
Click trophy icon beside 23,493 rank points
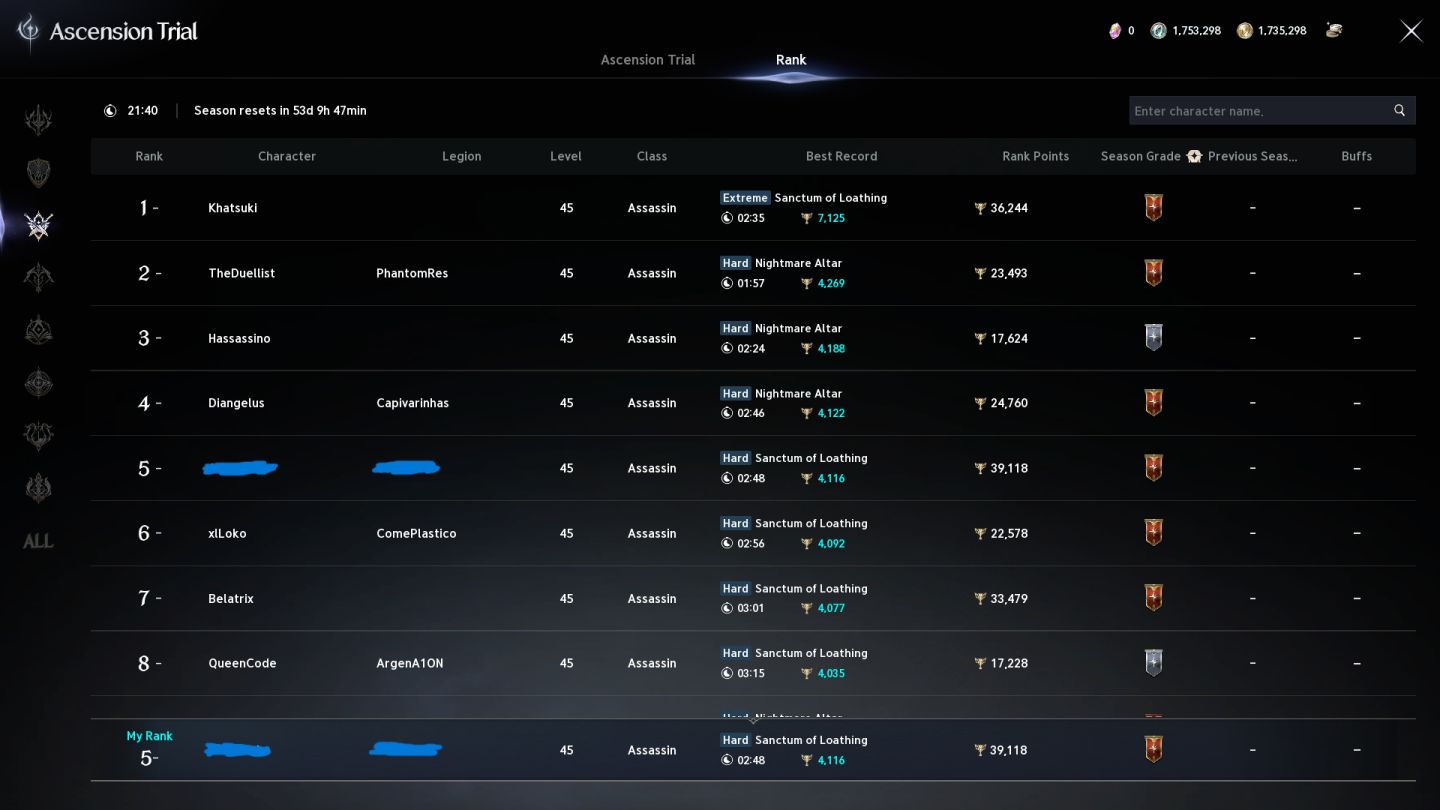pyautogui.click(x=980, y=273)
